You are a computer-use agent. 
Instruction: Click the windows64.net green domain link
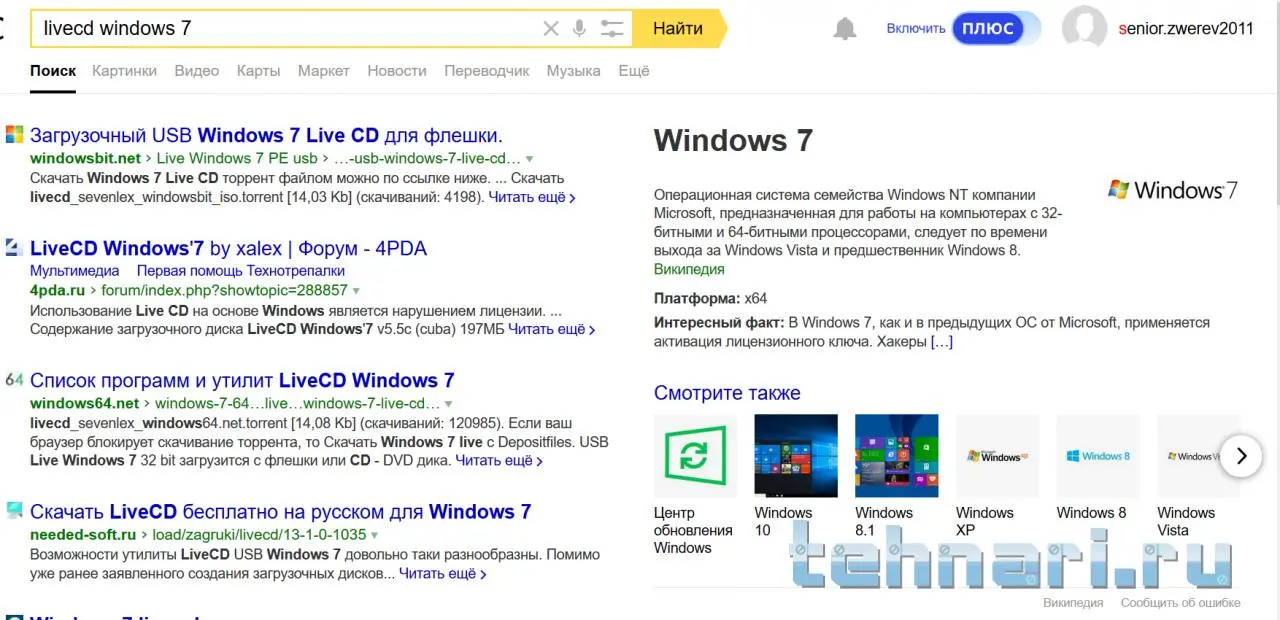(x=84, y=404)
